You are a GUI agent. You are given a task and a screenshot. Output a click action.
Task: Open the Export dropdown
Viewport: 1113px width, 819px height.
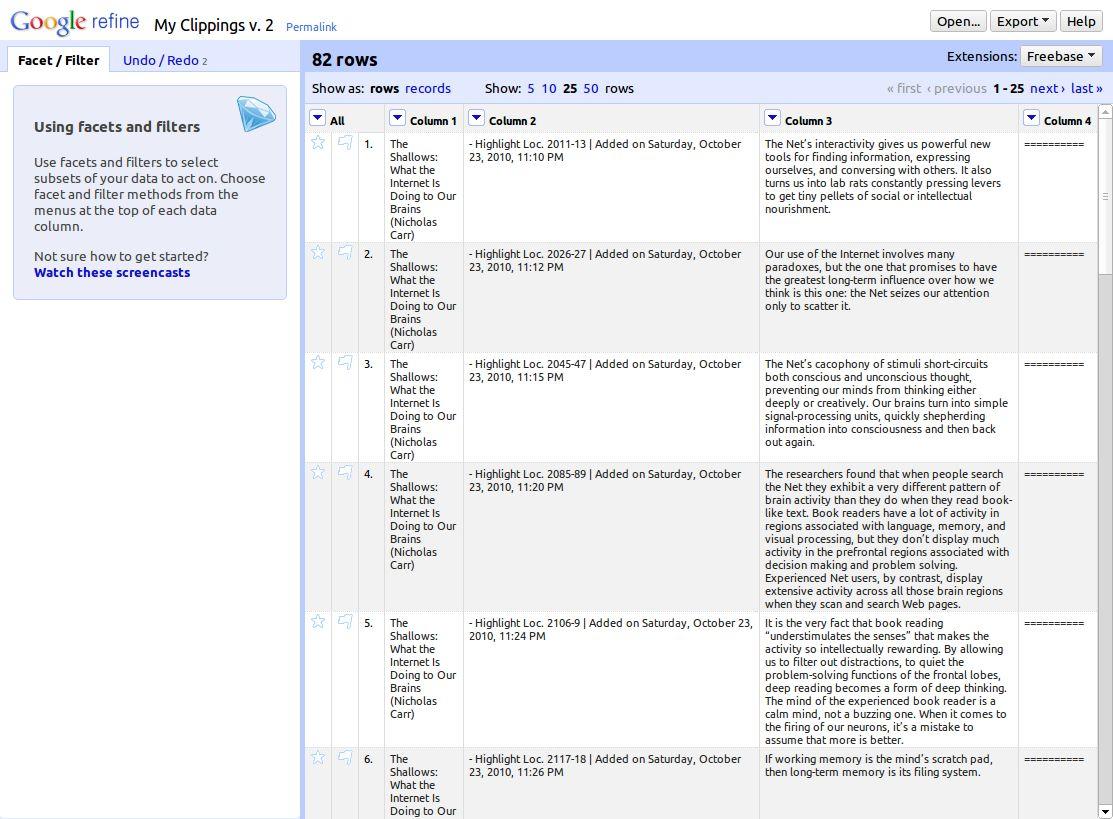click(x=1023, y=21)
